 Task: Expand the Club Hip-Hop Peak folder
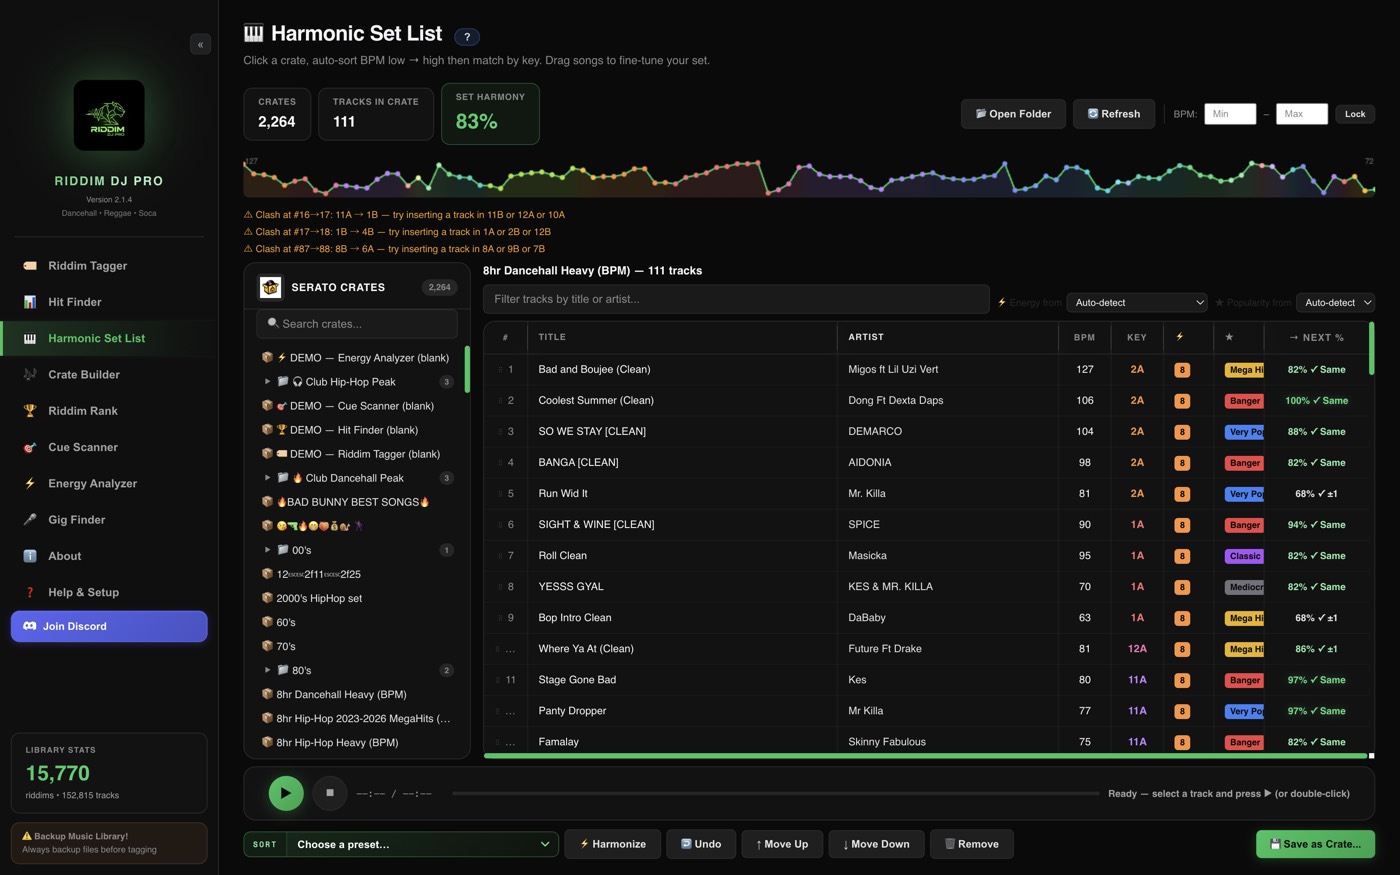click(267, 382)
